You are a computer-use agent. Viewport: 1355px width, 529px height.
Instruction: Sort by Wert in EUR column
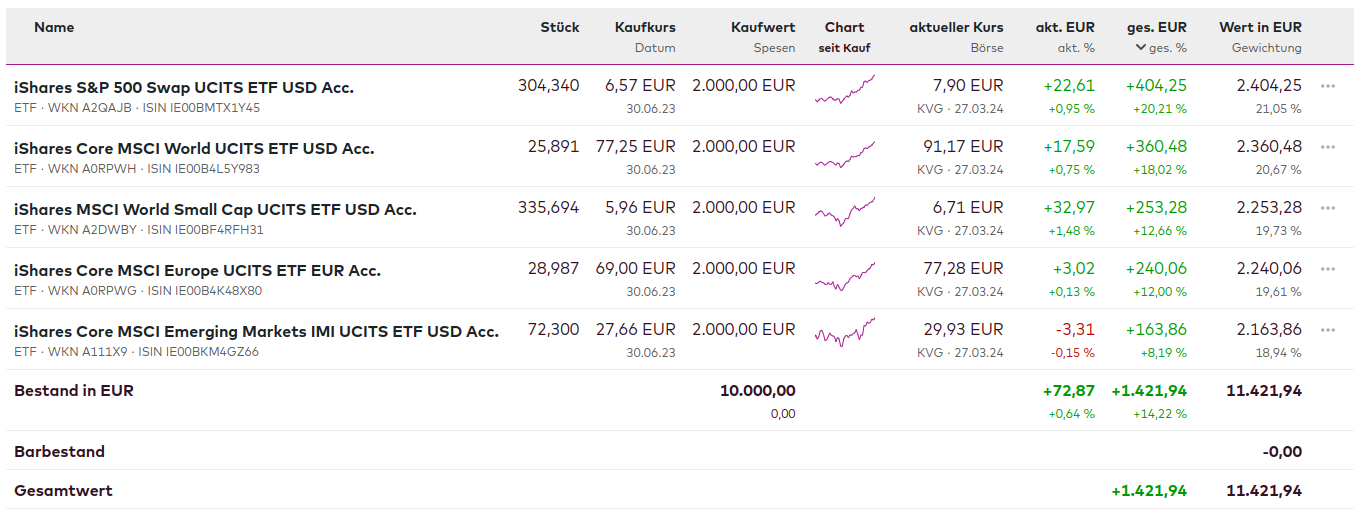click(x=1260, y=28)
